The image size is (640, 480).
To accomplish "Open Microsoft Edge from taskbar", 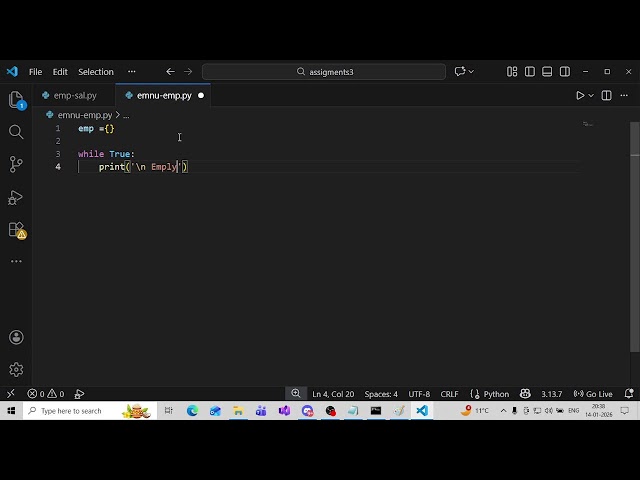I will point(192,411).
